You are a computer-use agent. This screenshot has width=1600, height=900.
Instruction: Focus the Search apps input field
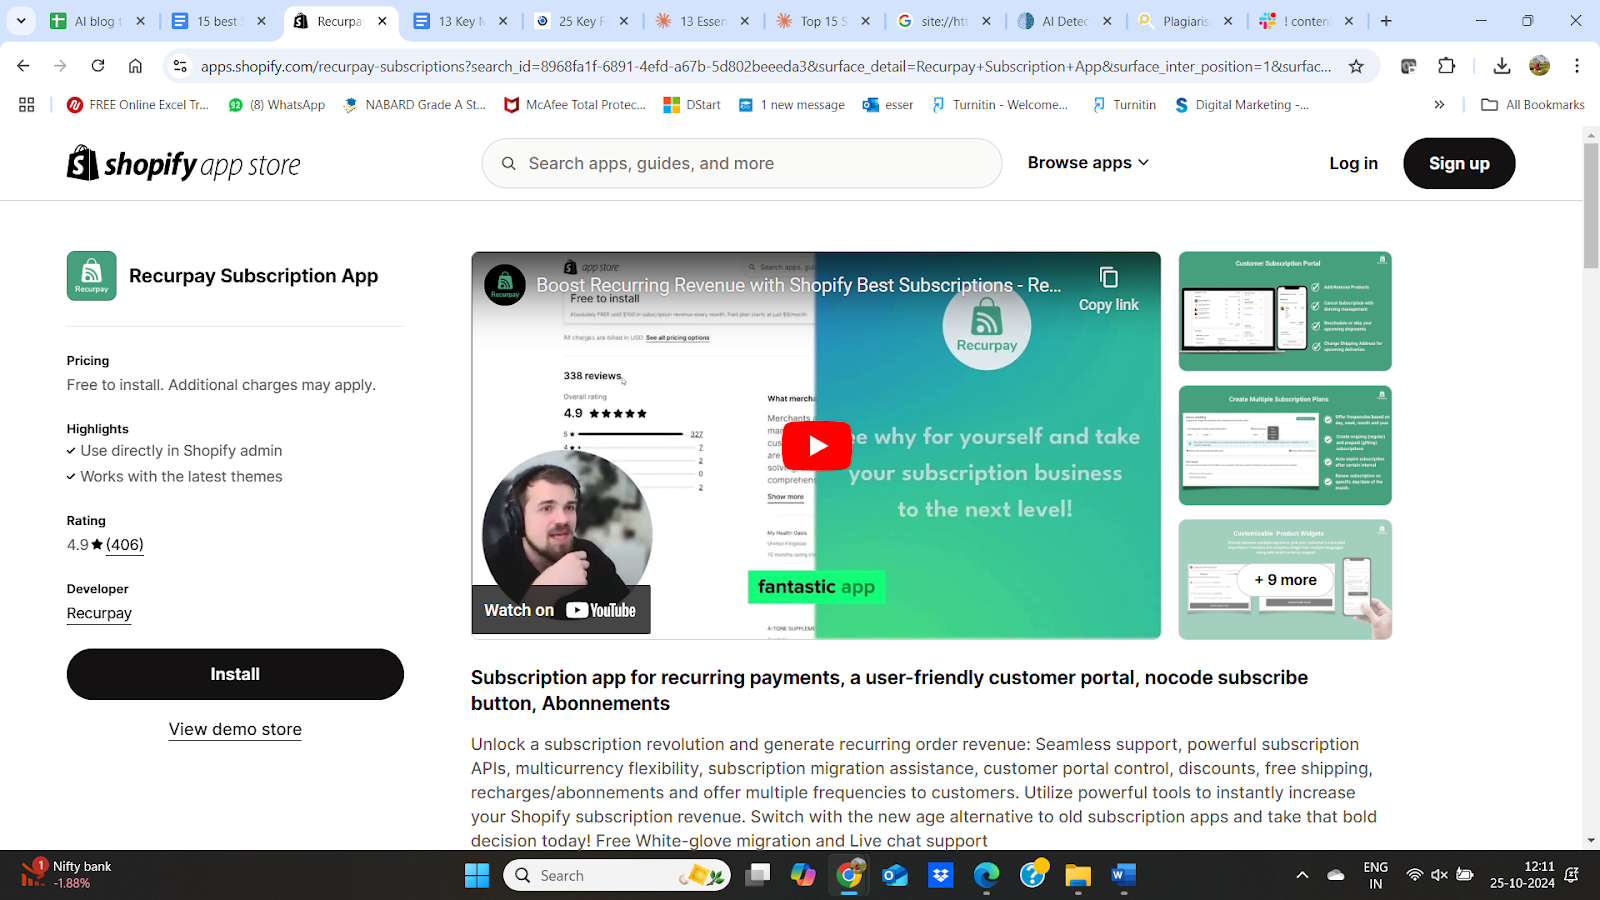tap(742, 163)
